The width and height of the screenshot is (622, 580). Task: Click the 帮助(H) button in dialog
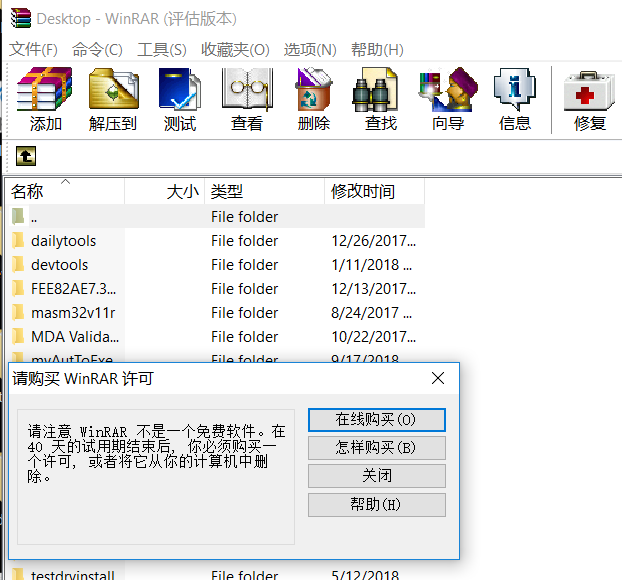(x=377, y=505)
